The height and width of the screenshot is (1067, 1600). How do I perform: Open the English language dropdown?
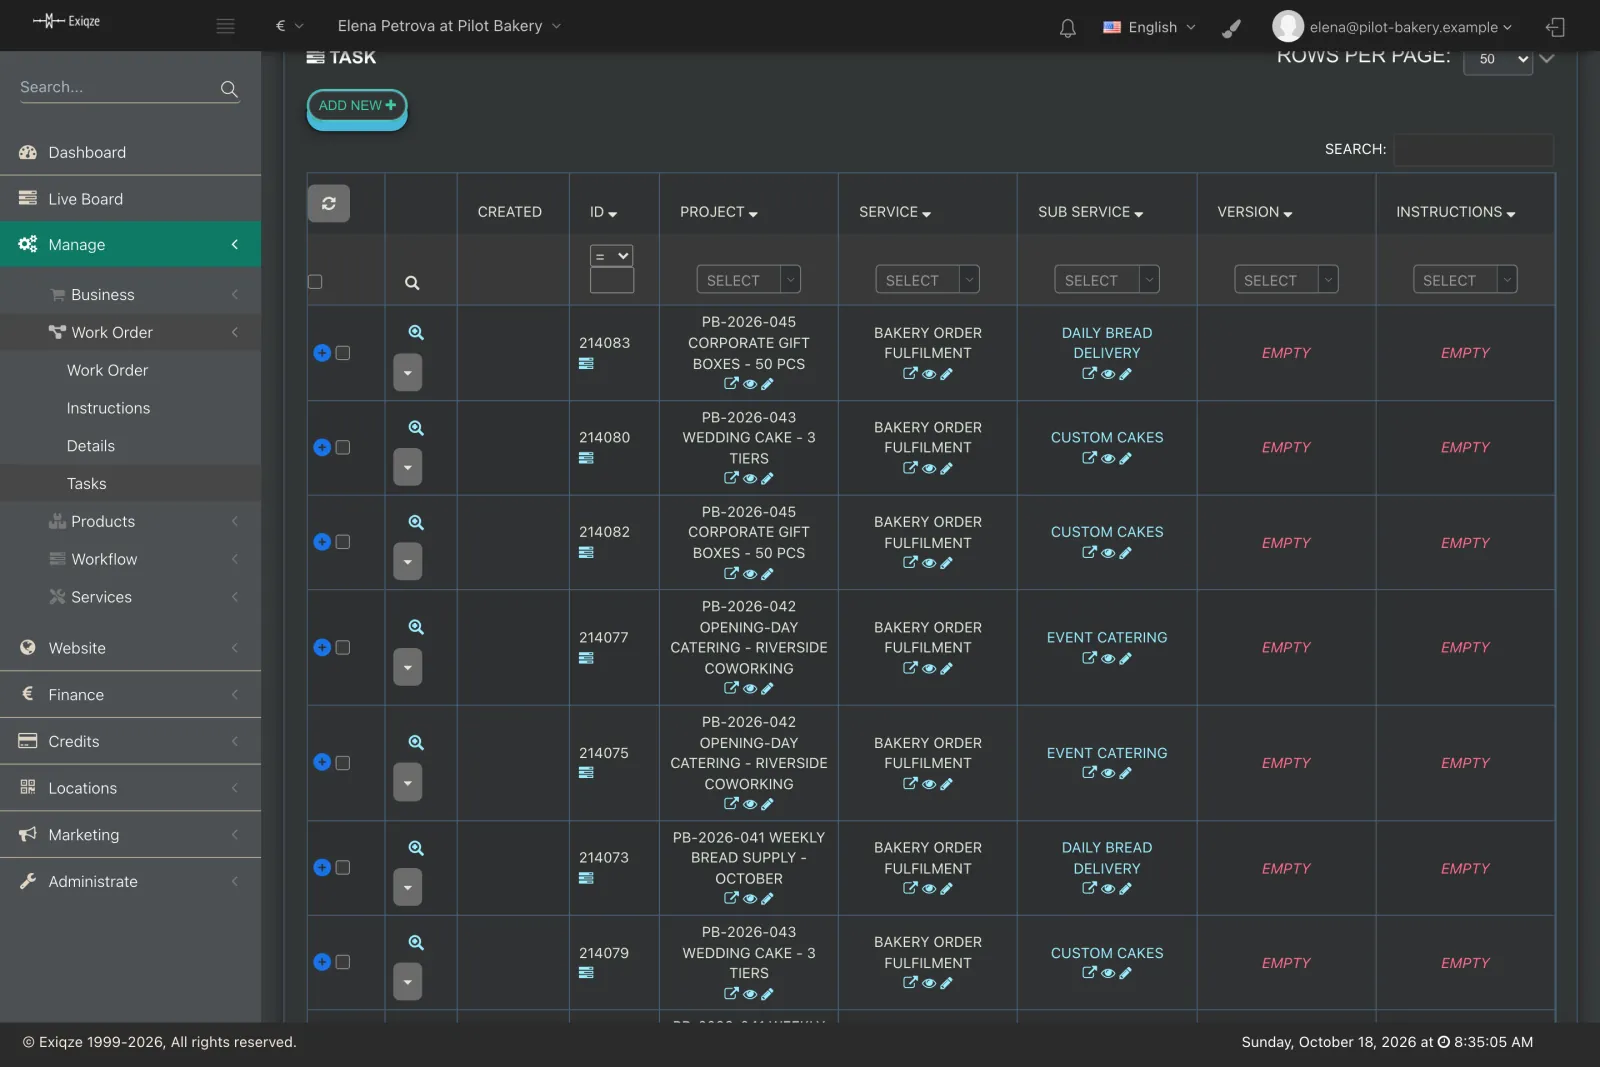click(1149, 27)
